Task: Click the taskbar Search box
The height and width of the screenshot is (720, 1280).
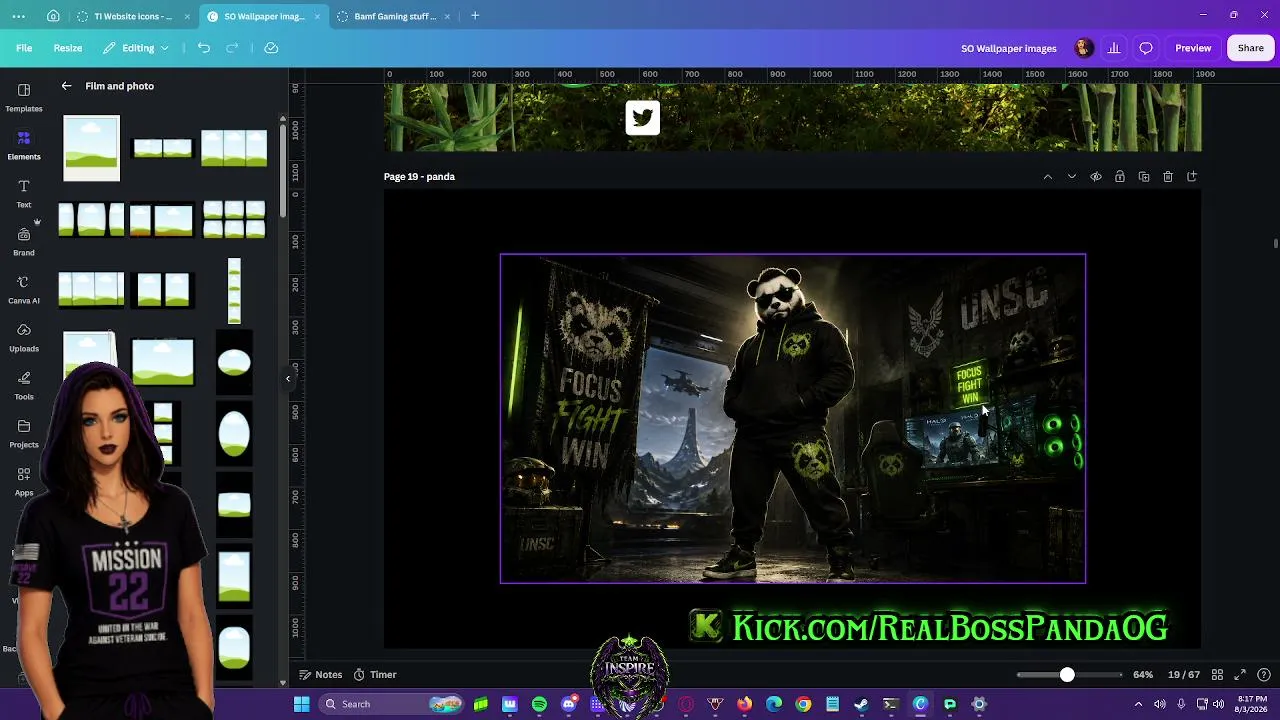Action: click(x=392, y=704)
